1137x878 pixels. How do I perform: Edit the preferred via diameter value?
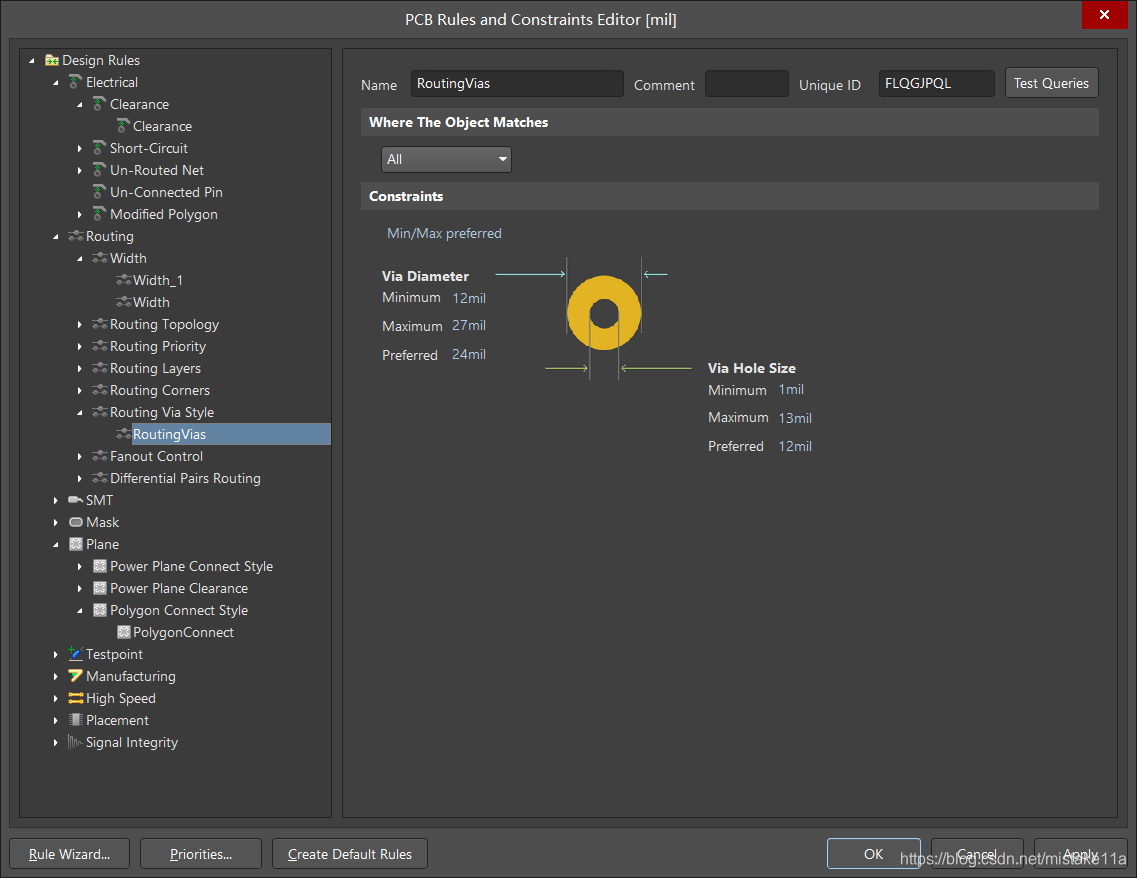click(469, 355)
